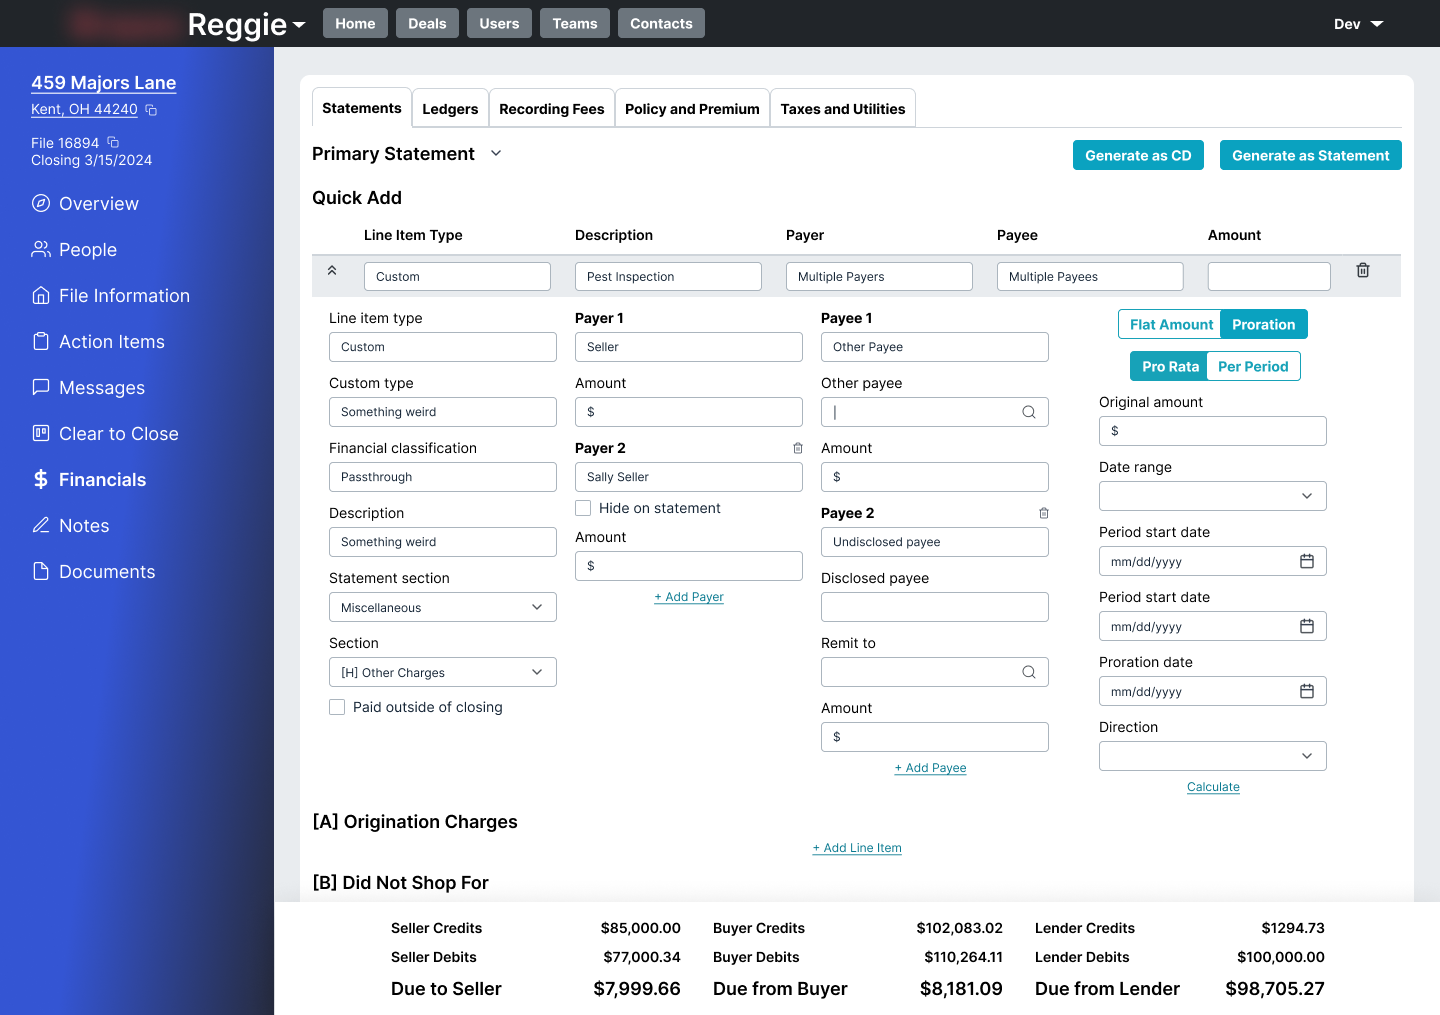Open calendar for first Period start date
Screen dimensions: 1440x1015
point(1307,561)
